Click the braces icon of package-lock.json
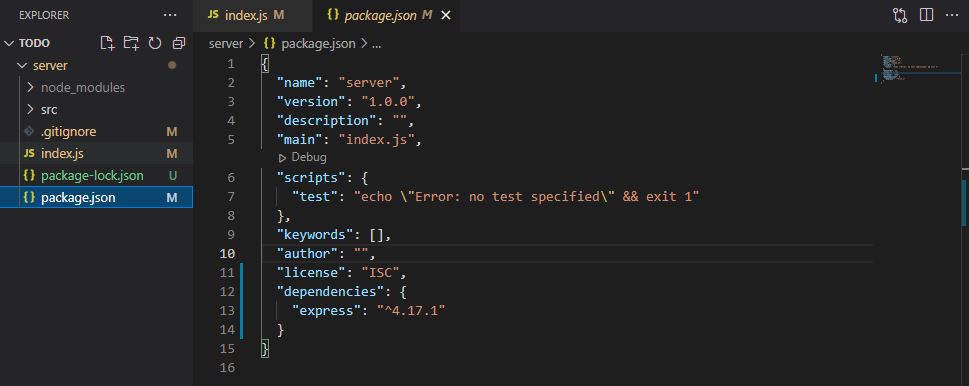Viewport: 969px width, 386px height. click(x=28, y=175)
